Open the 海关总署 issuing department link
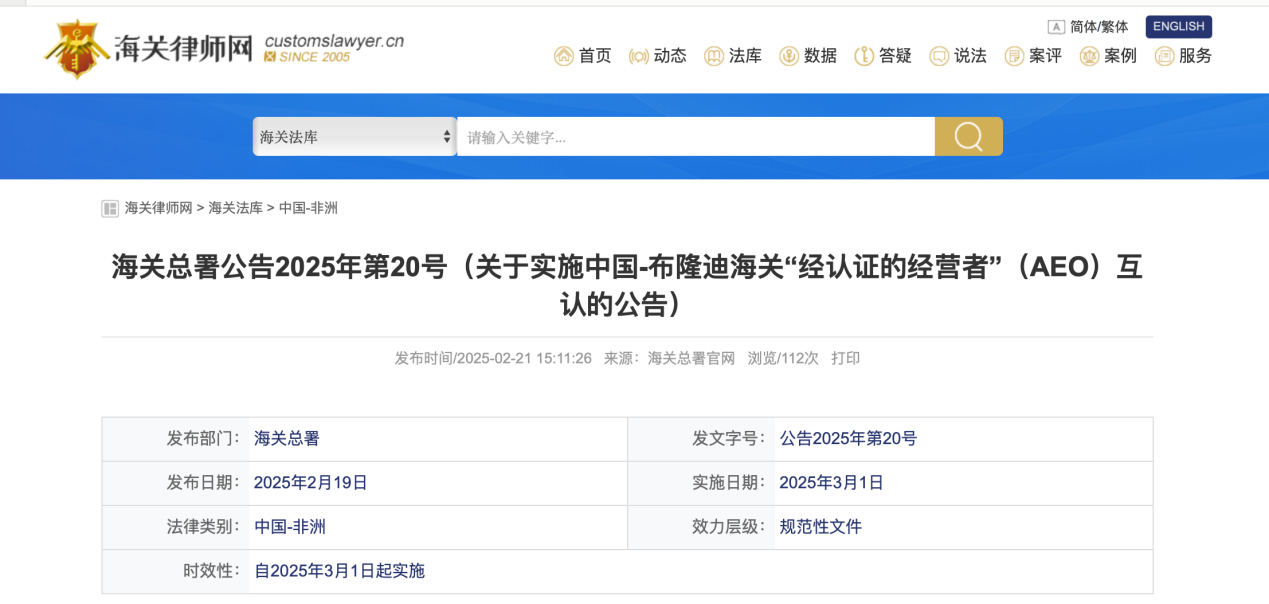The image size is (1269, 604). point(287,439)
